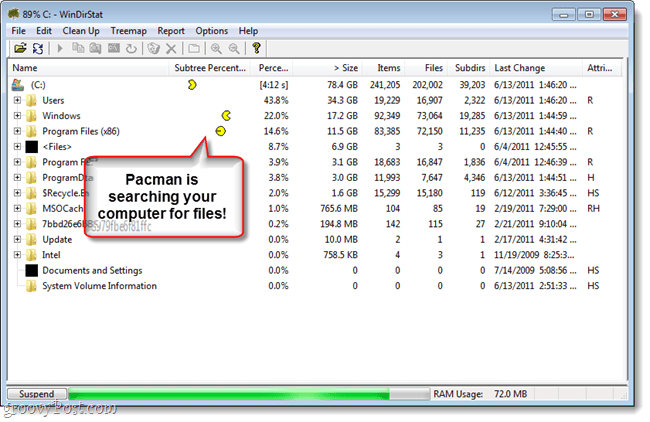Click the Users folder icon
The height and width of the screenshot is (422, 650).
pyautogui.click(x=32, y=100)
